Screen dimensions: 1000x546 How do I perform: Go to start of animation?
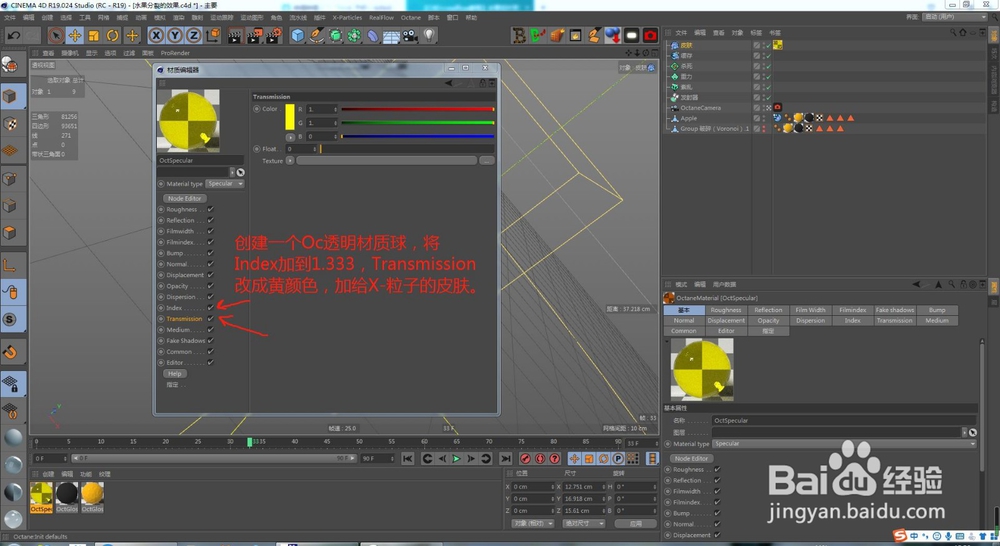[408, 459]
